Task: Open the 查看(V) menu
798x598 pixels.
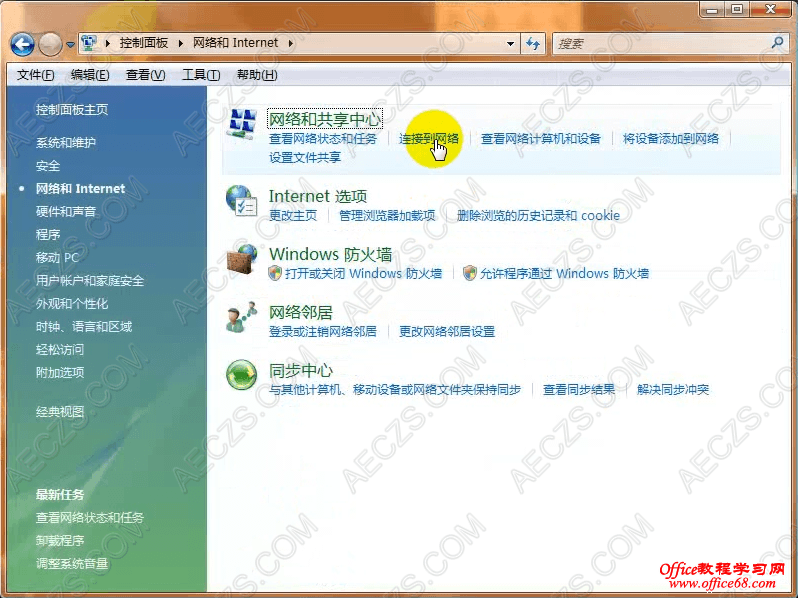Action: tap(146, 75)
